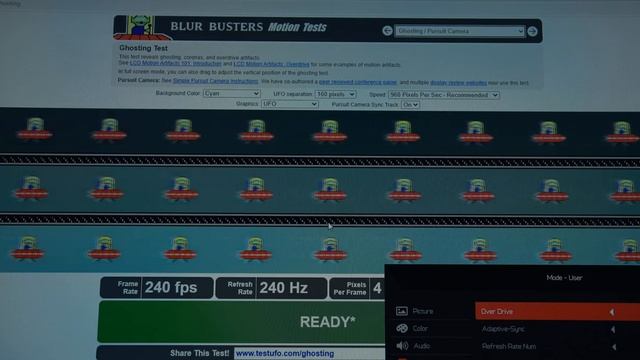Select the Color palette icon in the monitor menu
640x360 pixels.
(x=402, y=328)
